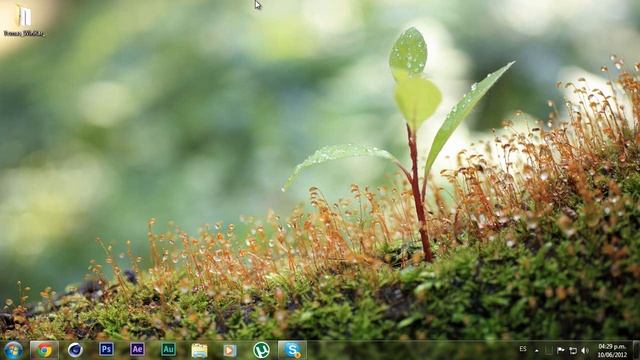
Task: Launch Adobe After Effects from the taskbar
Action: [x=137, y=349]
